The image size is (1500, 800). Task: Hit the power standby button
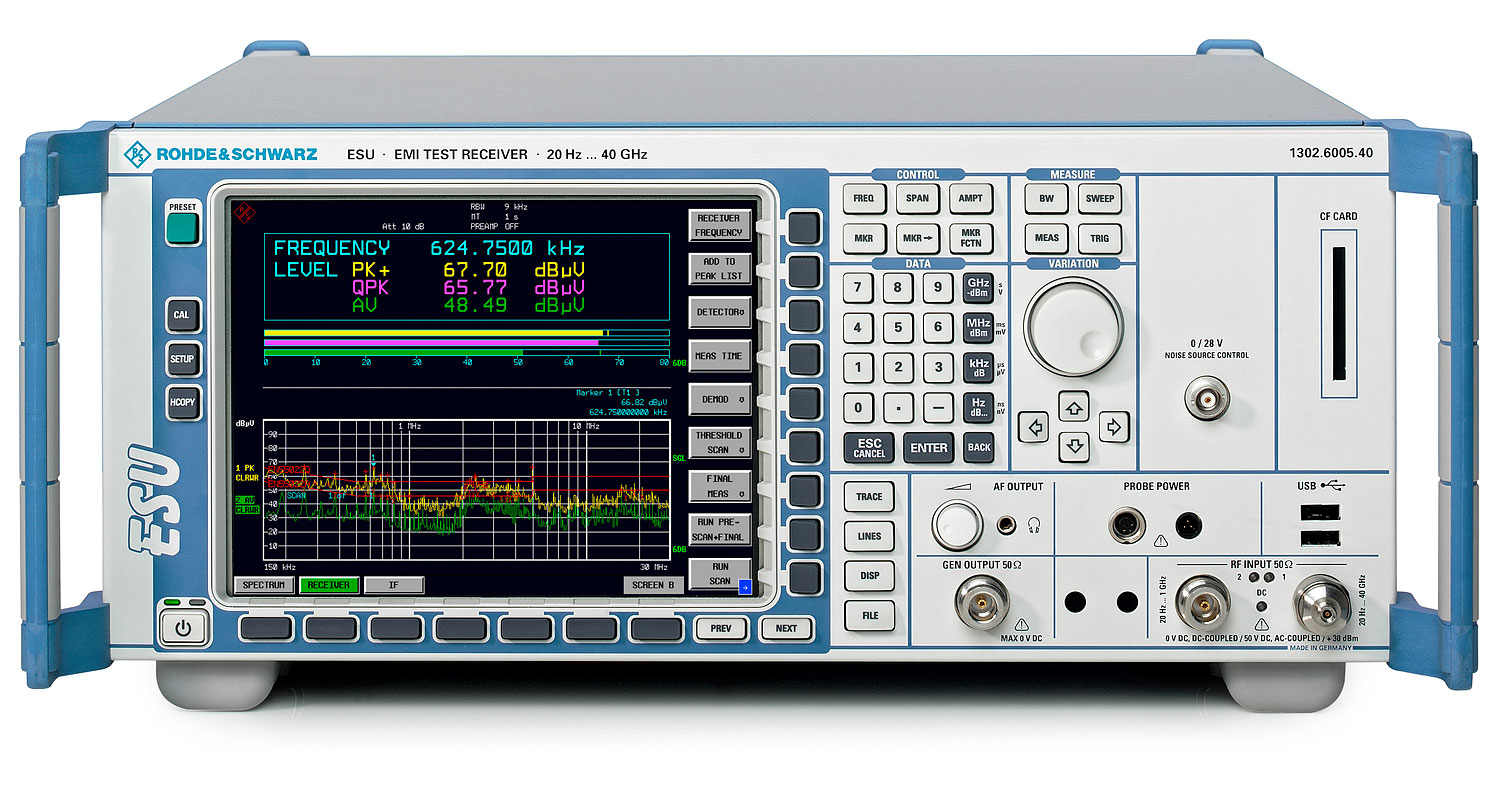click(182, 629)
